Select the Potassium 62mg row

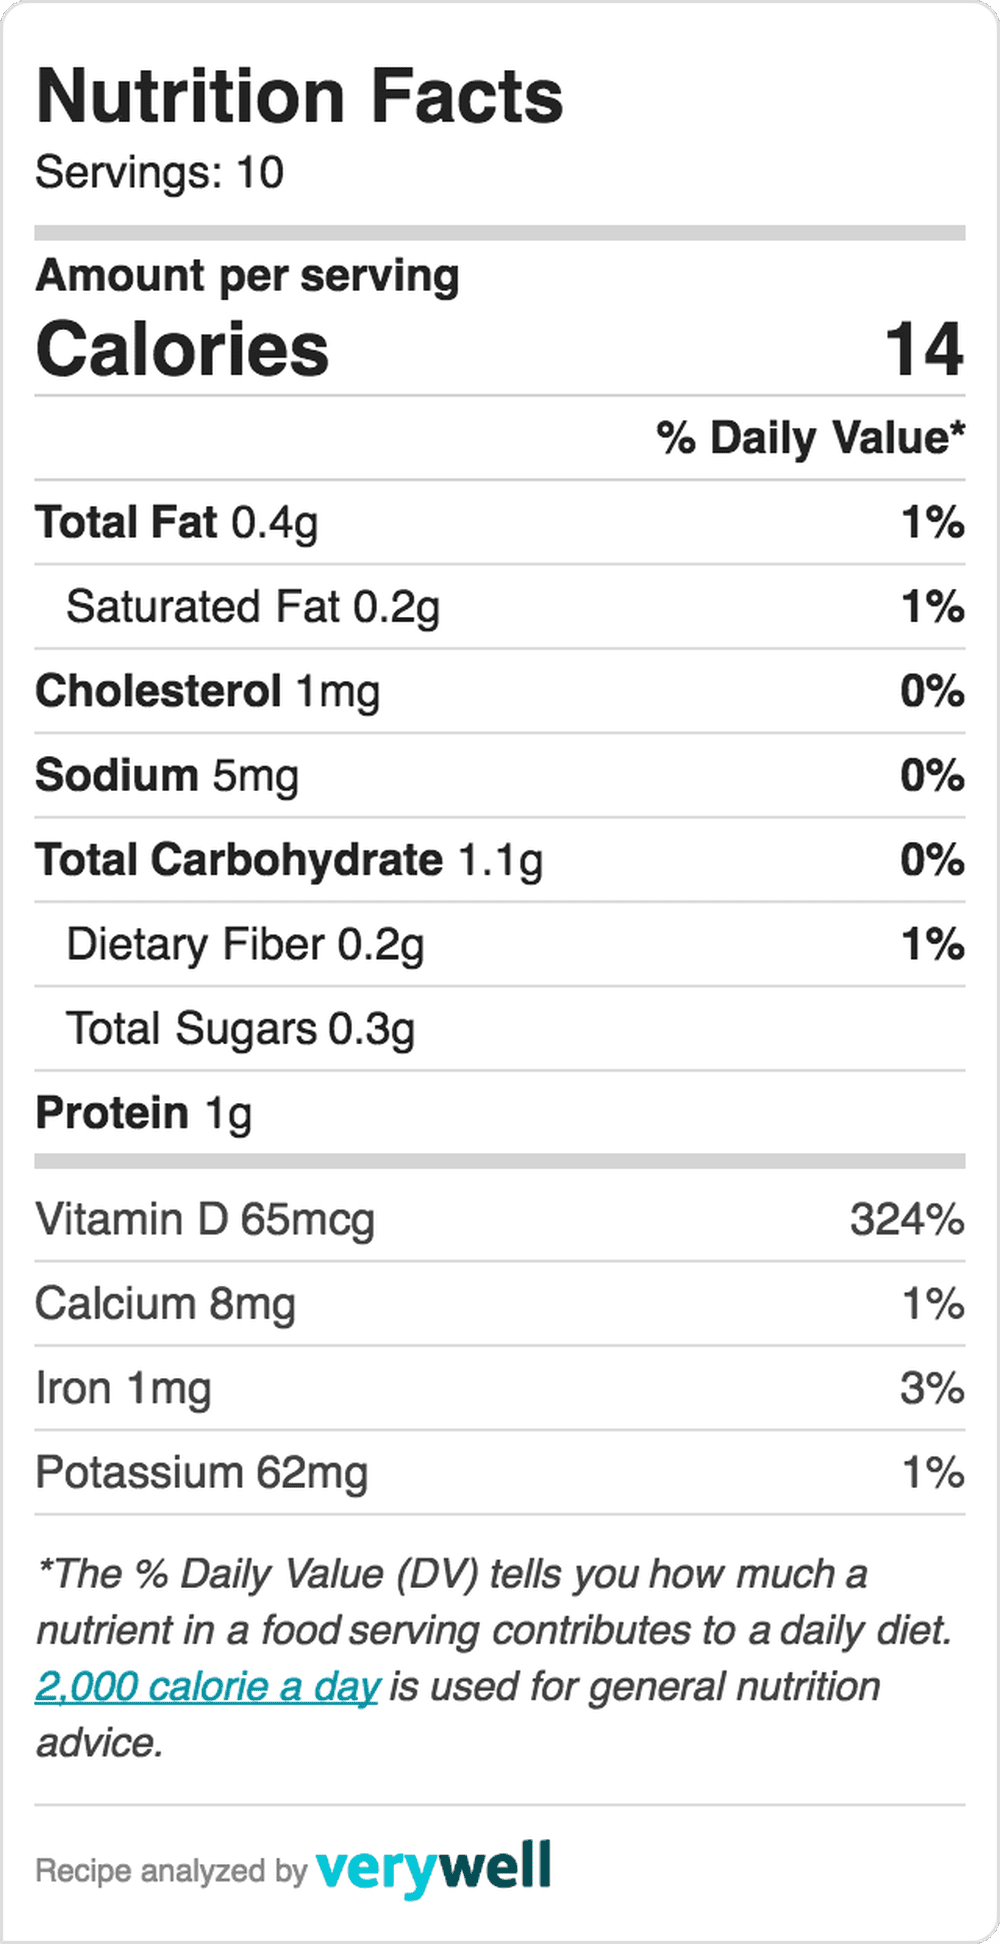tap(500, 1472)
